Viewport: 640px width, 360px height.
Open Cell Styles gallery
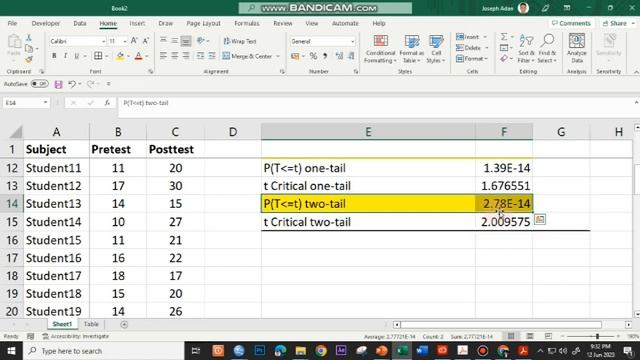pyautogui.click(x=436, y=49)
